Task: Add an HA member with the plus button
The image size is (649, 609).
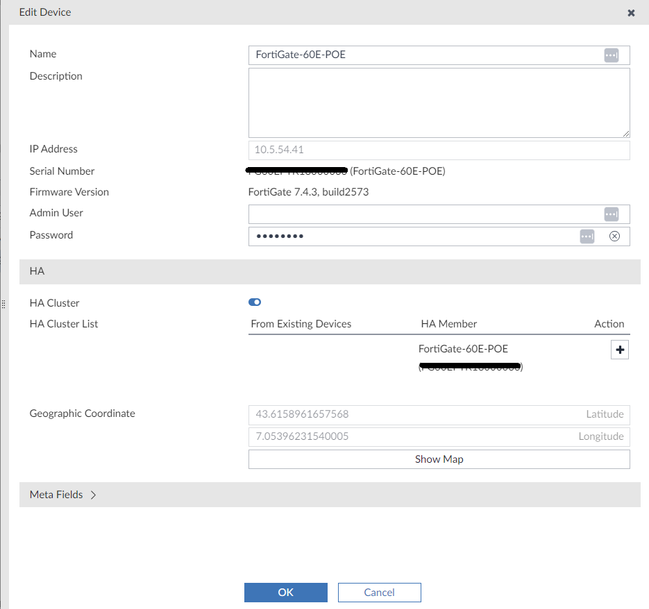Action: click(x=620, y=350)
